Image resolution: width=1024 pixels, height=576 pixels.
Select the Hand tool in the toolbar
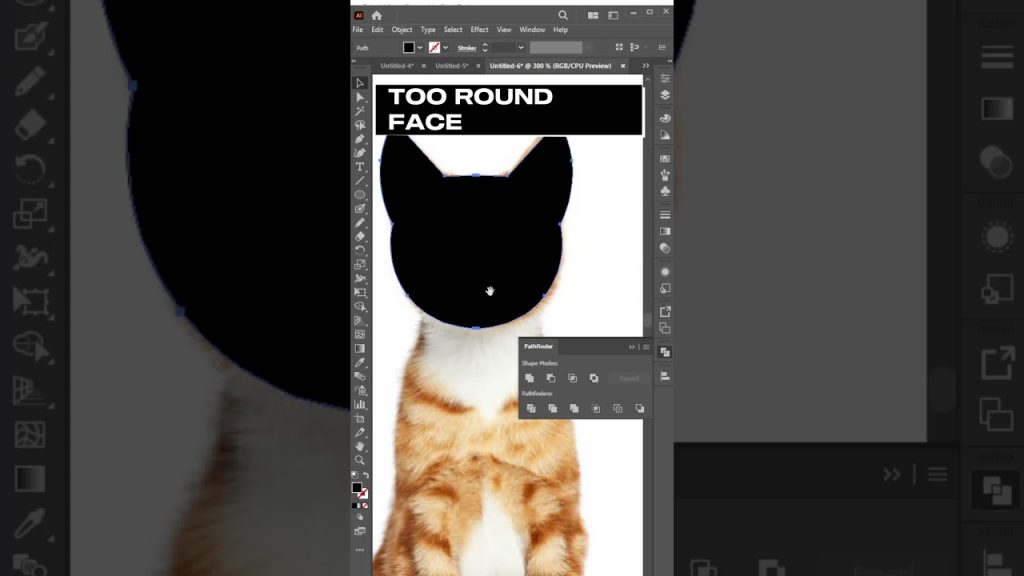pyautogui.click(x=361, y=447)
